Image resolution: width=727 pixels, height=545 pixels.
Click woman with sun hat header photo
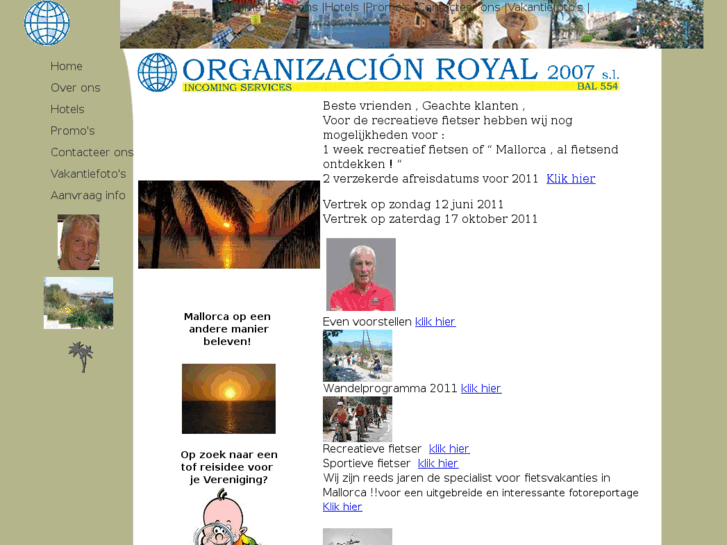(x=516, y=24)
